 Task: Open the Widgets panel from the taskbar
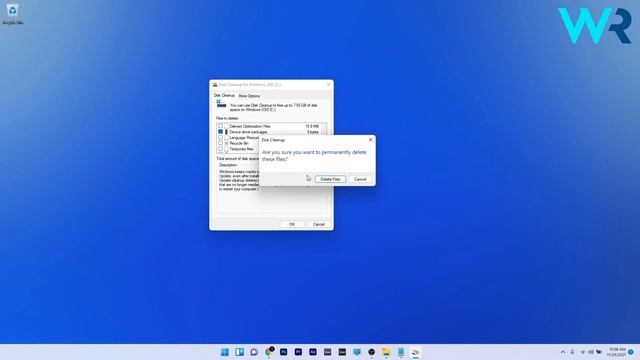click(240, 352)
